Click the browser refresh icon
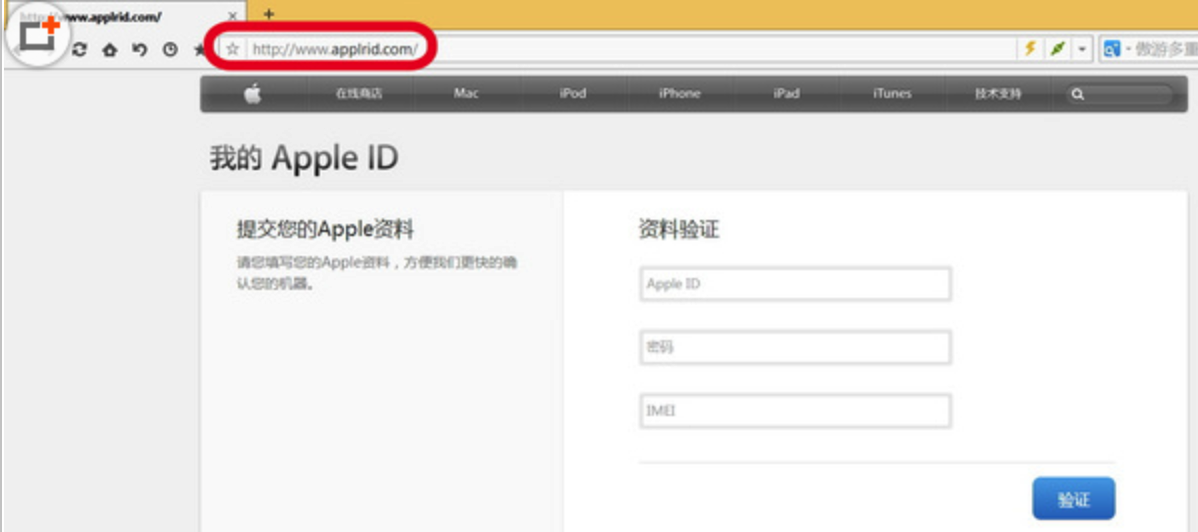1198x532 pixels. pyautogui.click(x=79, y=50)
